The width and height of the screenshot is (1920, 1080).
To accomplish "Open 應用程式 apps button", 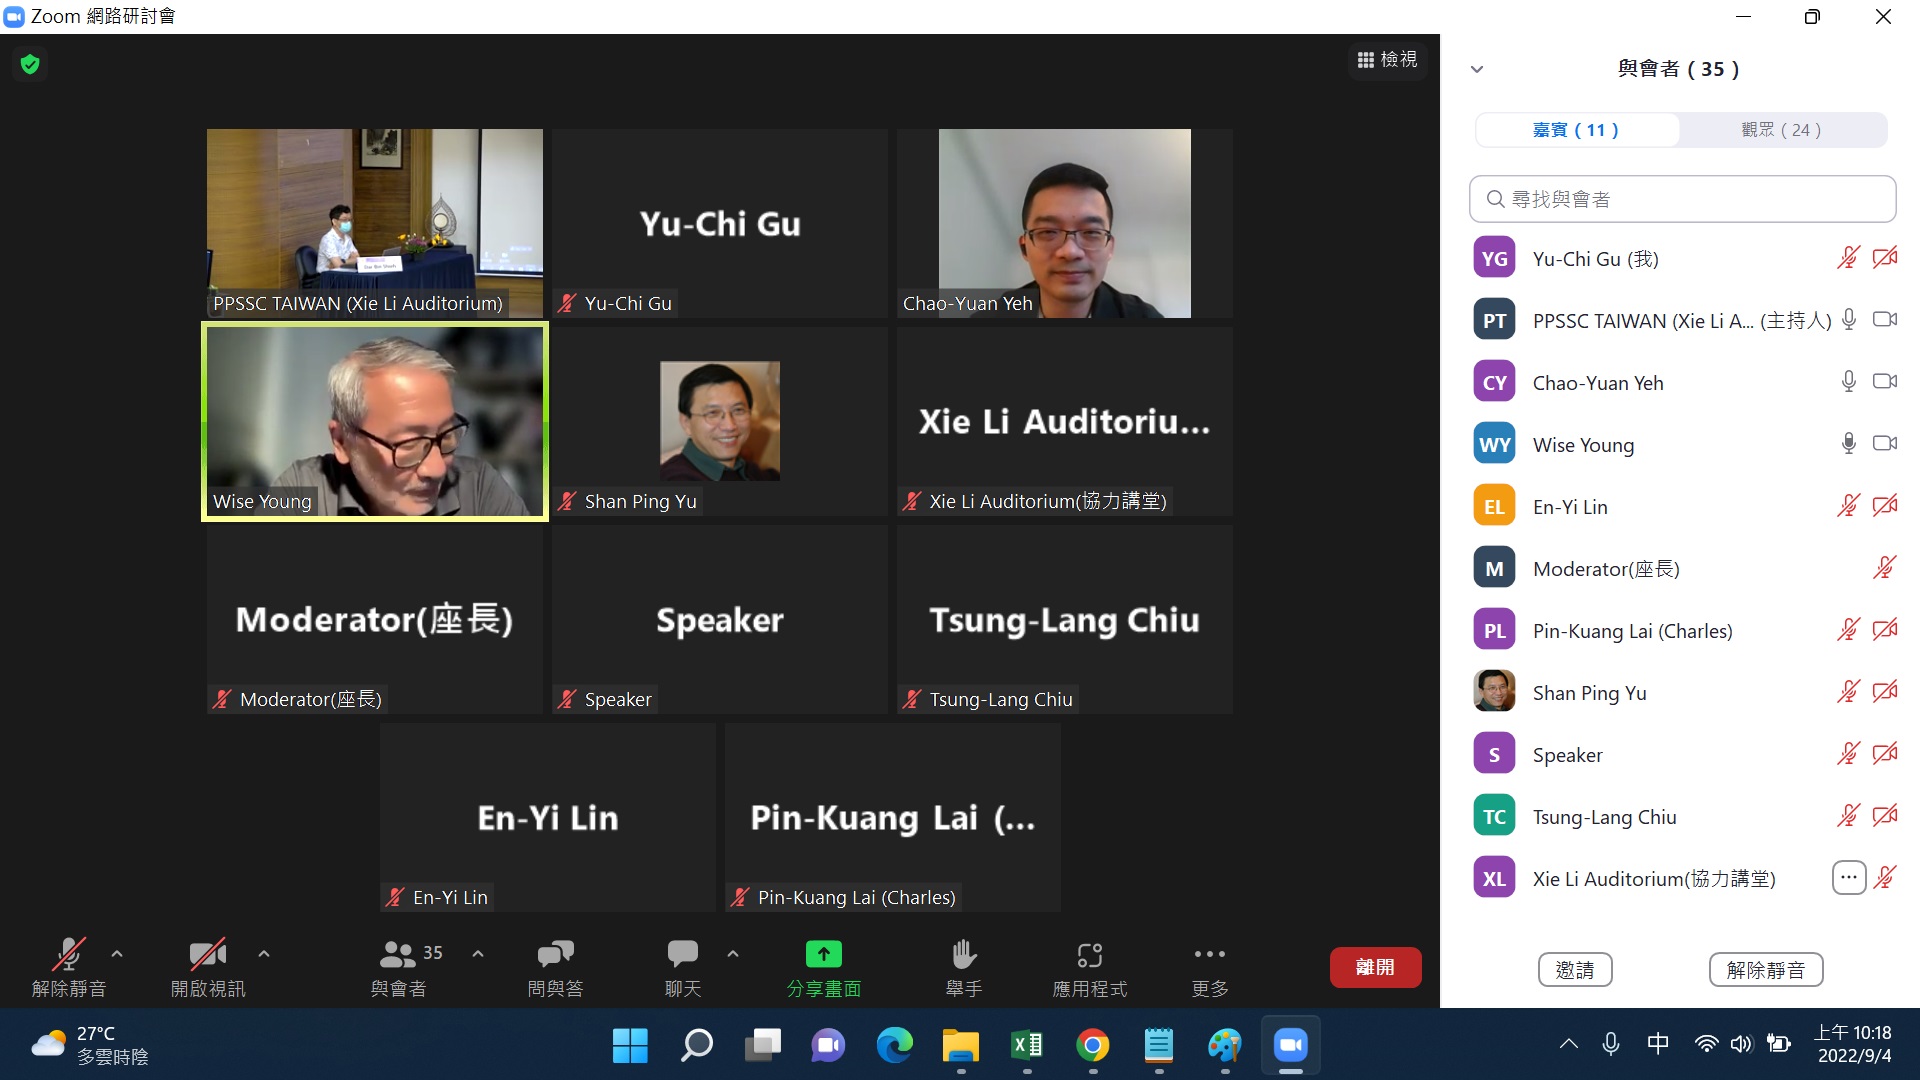I will pyautogui.click(x=1090, y=968).
